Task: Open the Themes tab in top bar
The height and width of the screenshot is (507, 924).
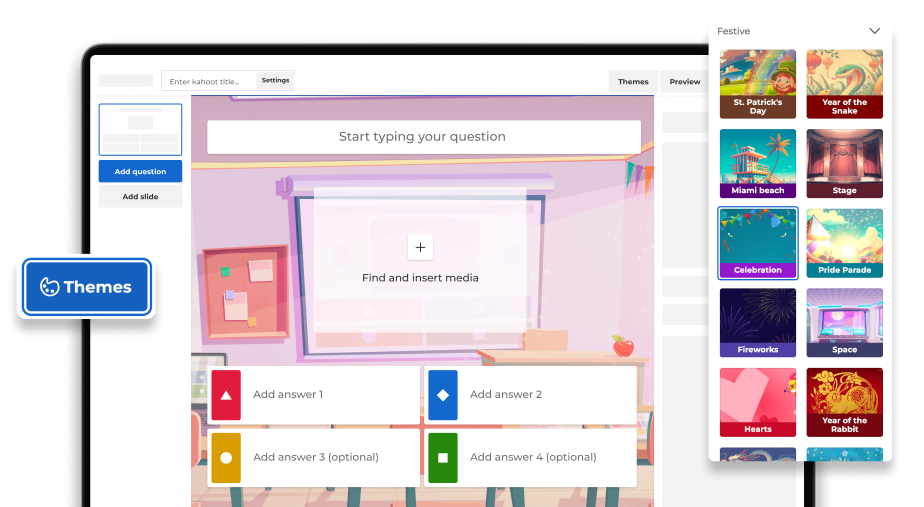Action: (x=633, y=81)
